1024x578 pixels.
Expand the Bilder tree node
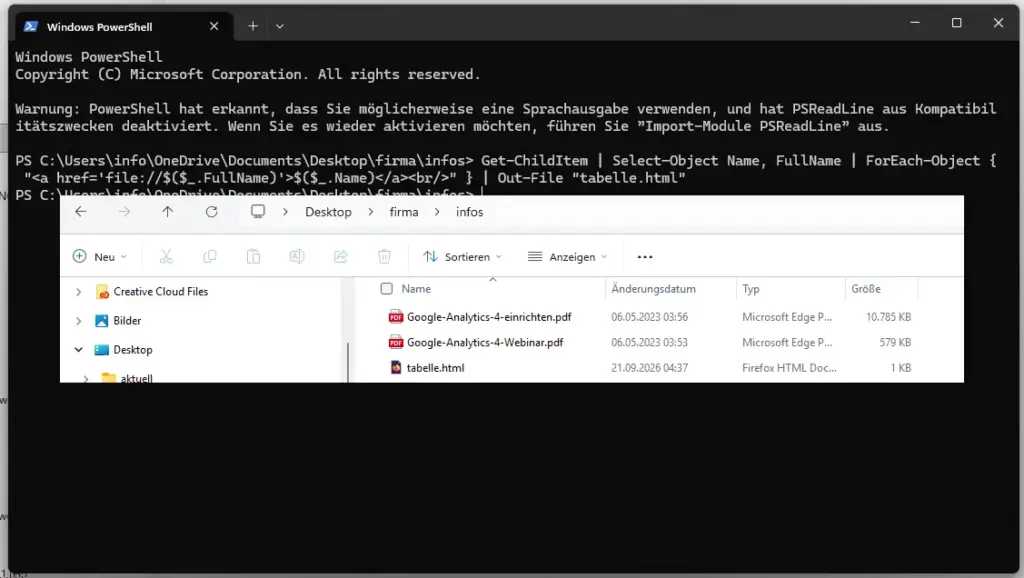click(78, 321)
